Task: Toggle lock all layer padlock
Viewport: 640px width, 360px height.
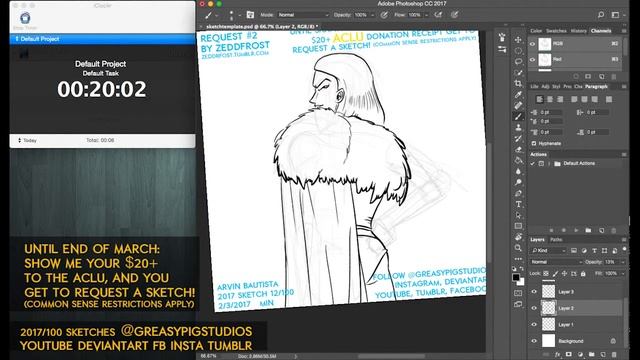Action: pos(583,273)
